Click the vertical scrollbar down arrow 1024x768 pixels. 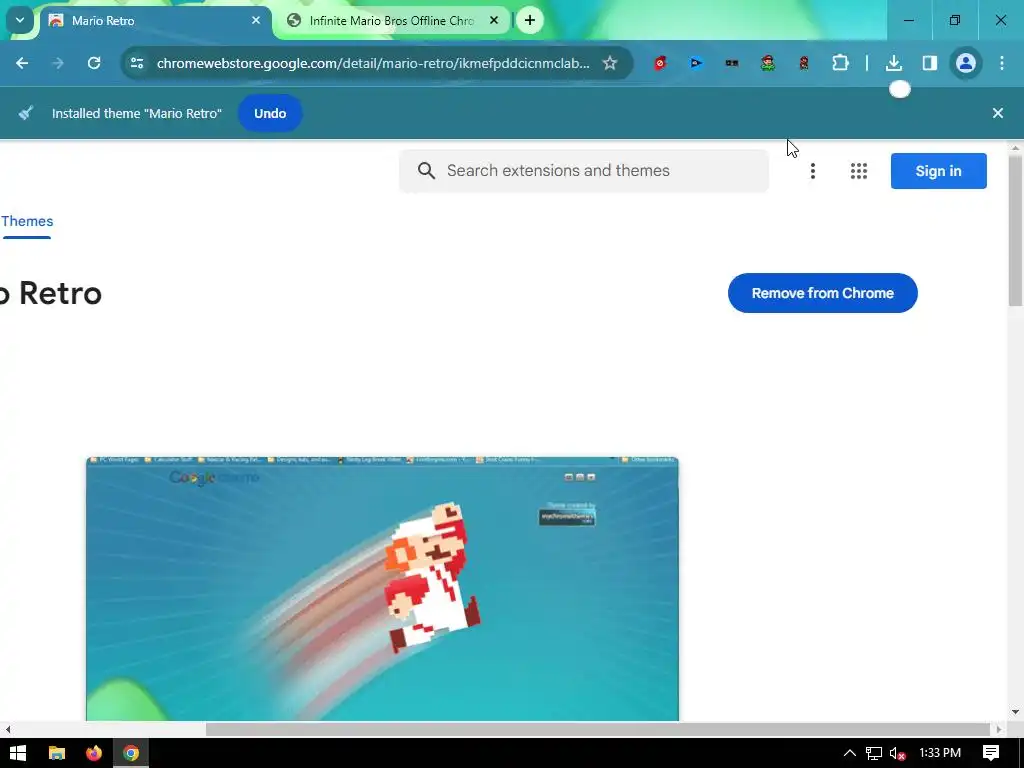click(1015, 712)
